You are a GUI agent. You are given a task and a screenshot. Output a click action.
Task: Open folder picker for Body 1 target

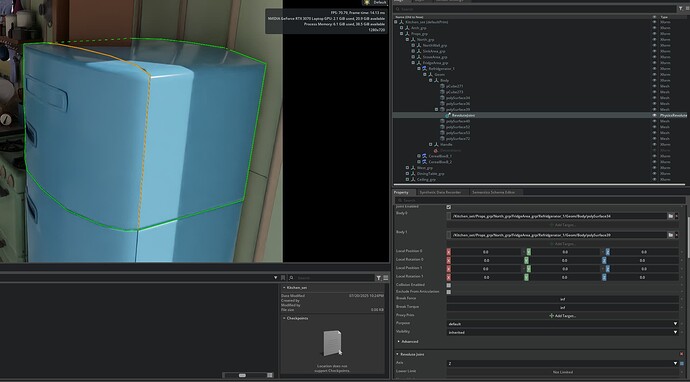[x=670, y=235]
